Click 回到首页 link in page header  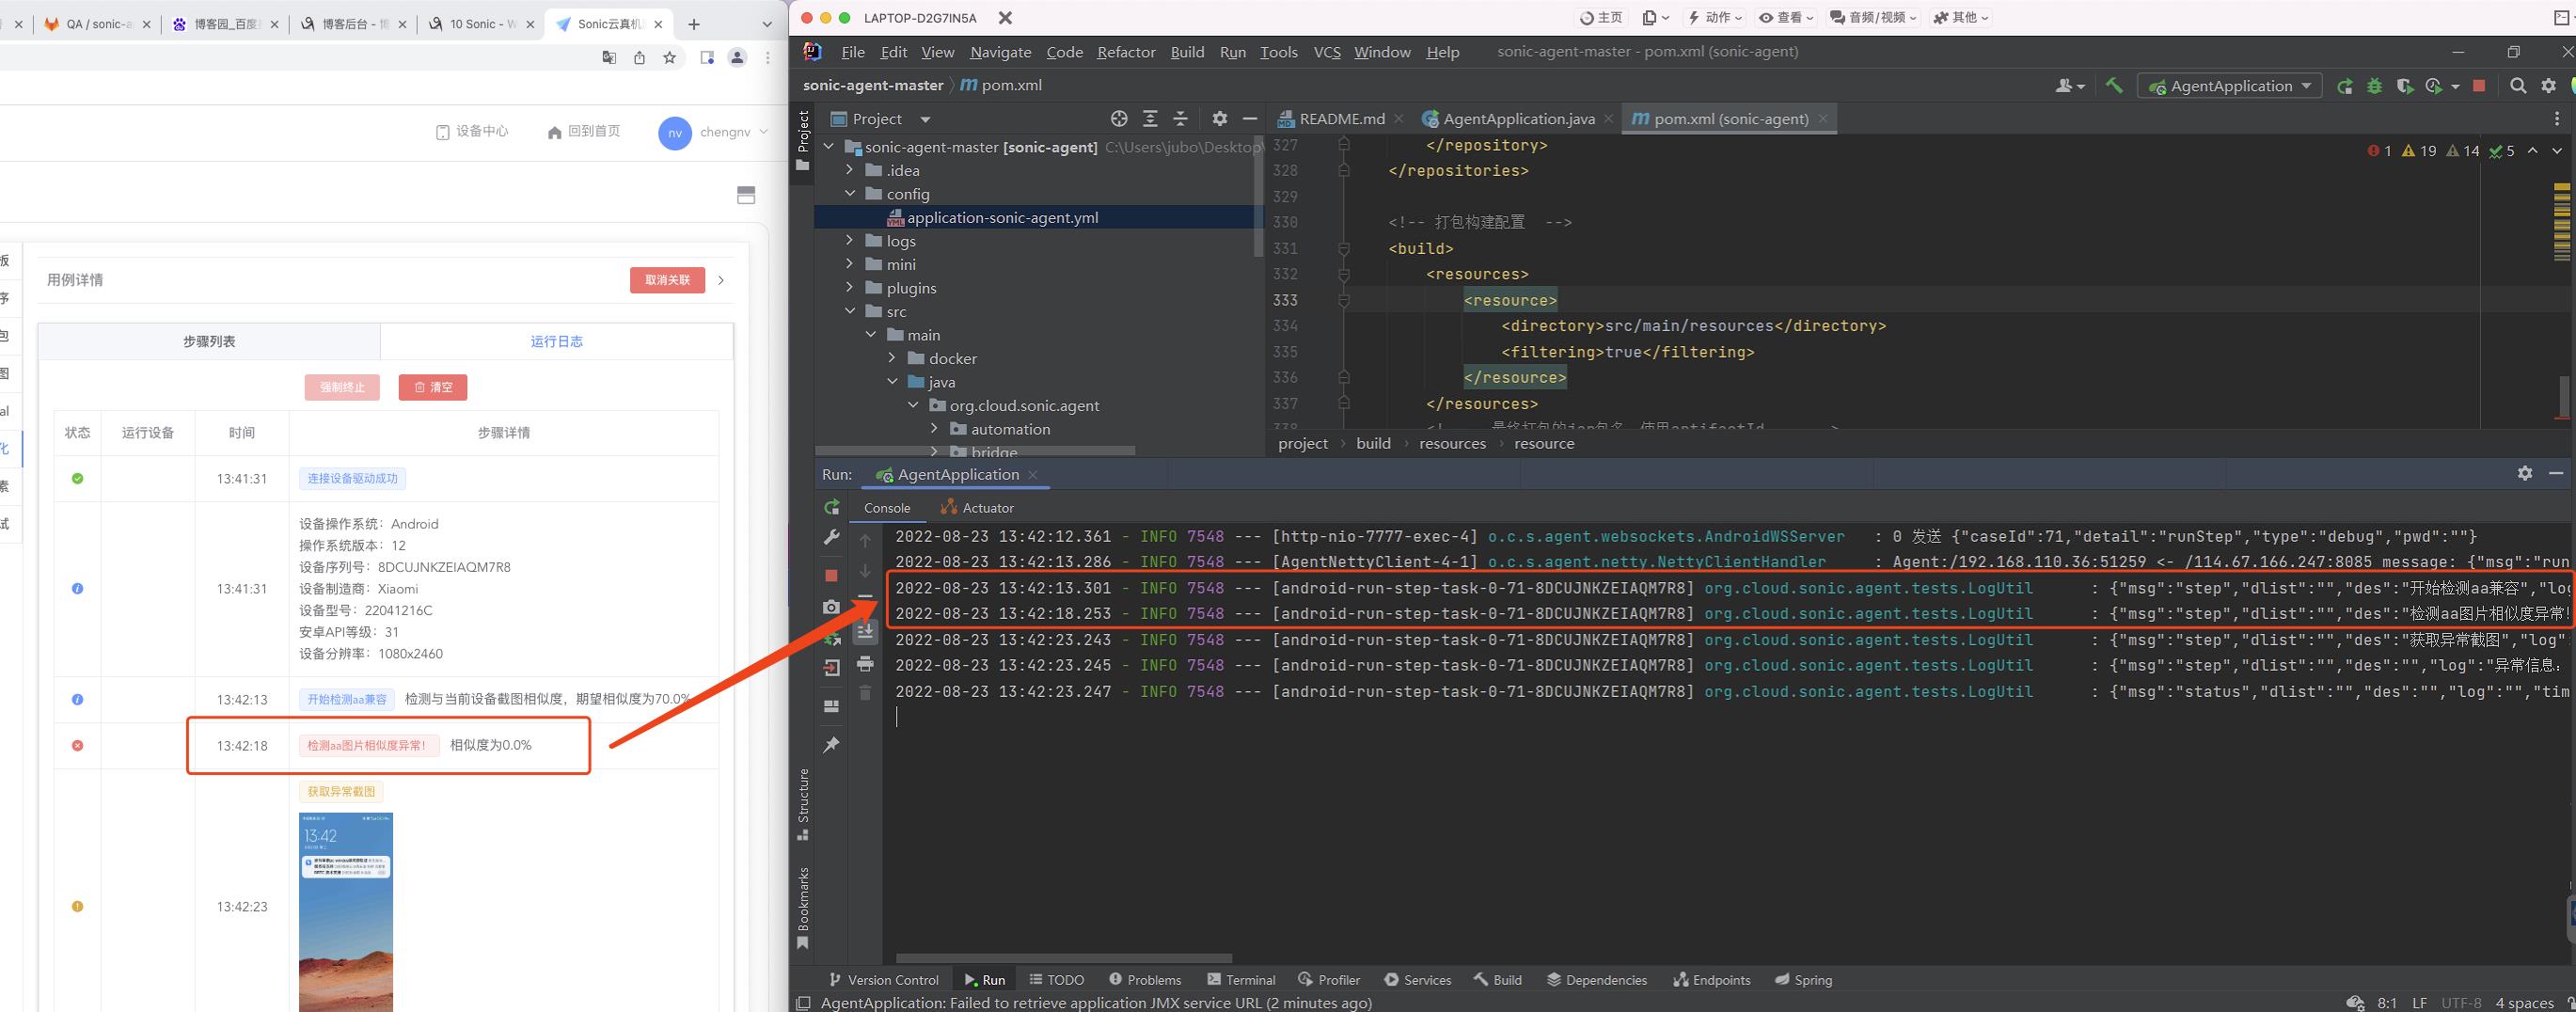[584, 132]
